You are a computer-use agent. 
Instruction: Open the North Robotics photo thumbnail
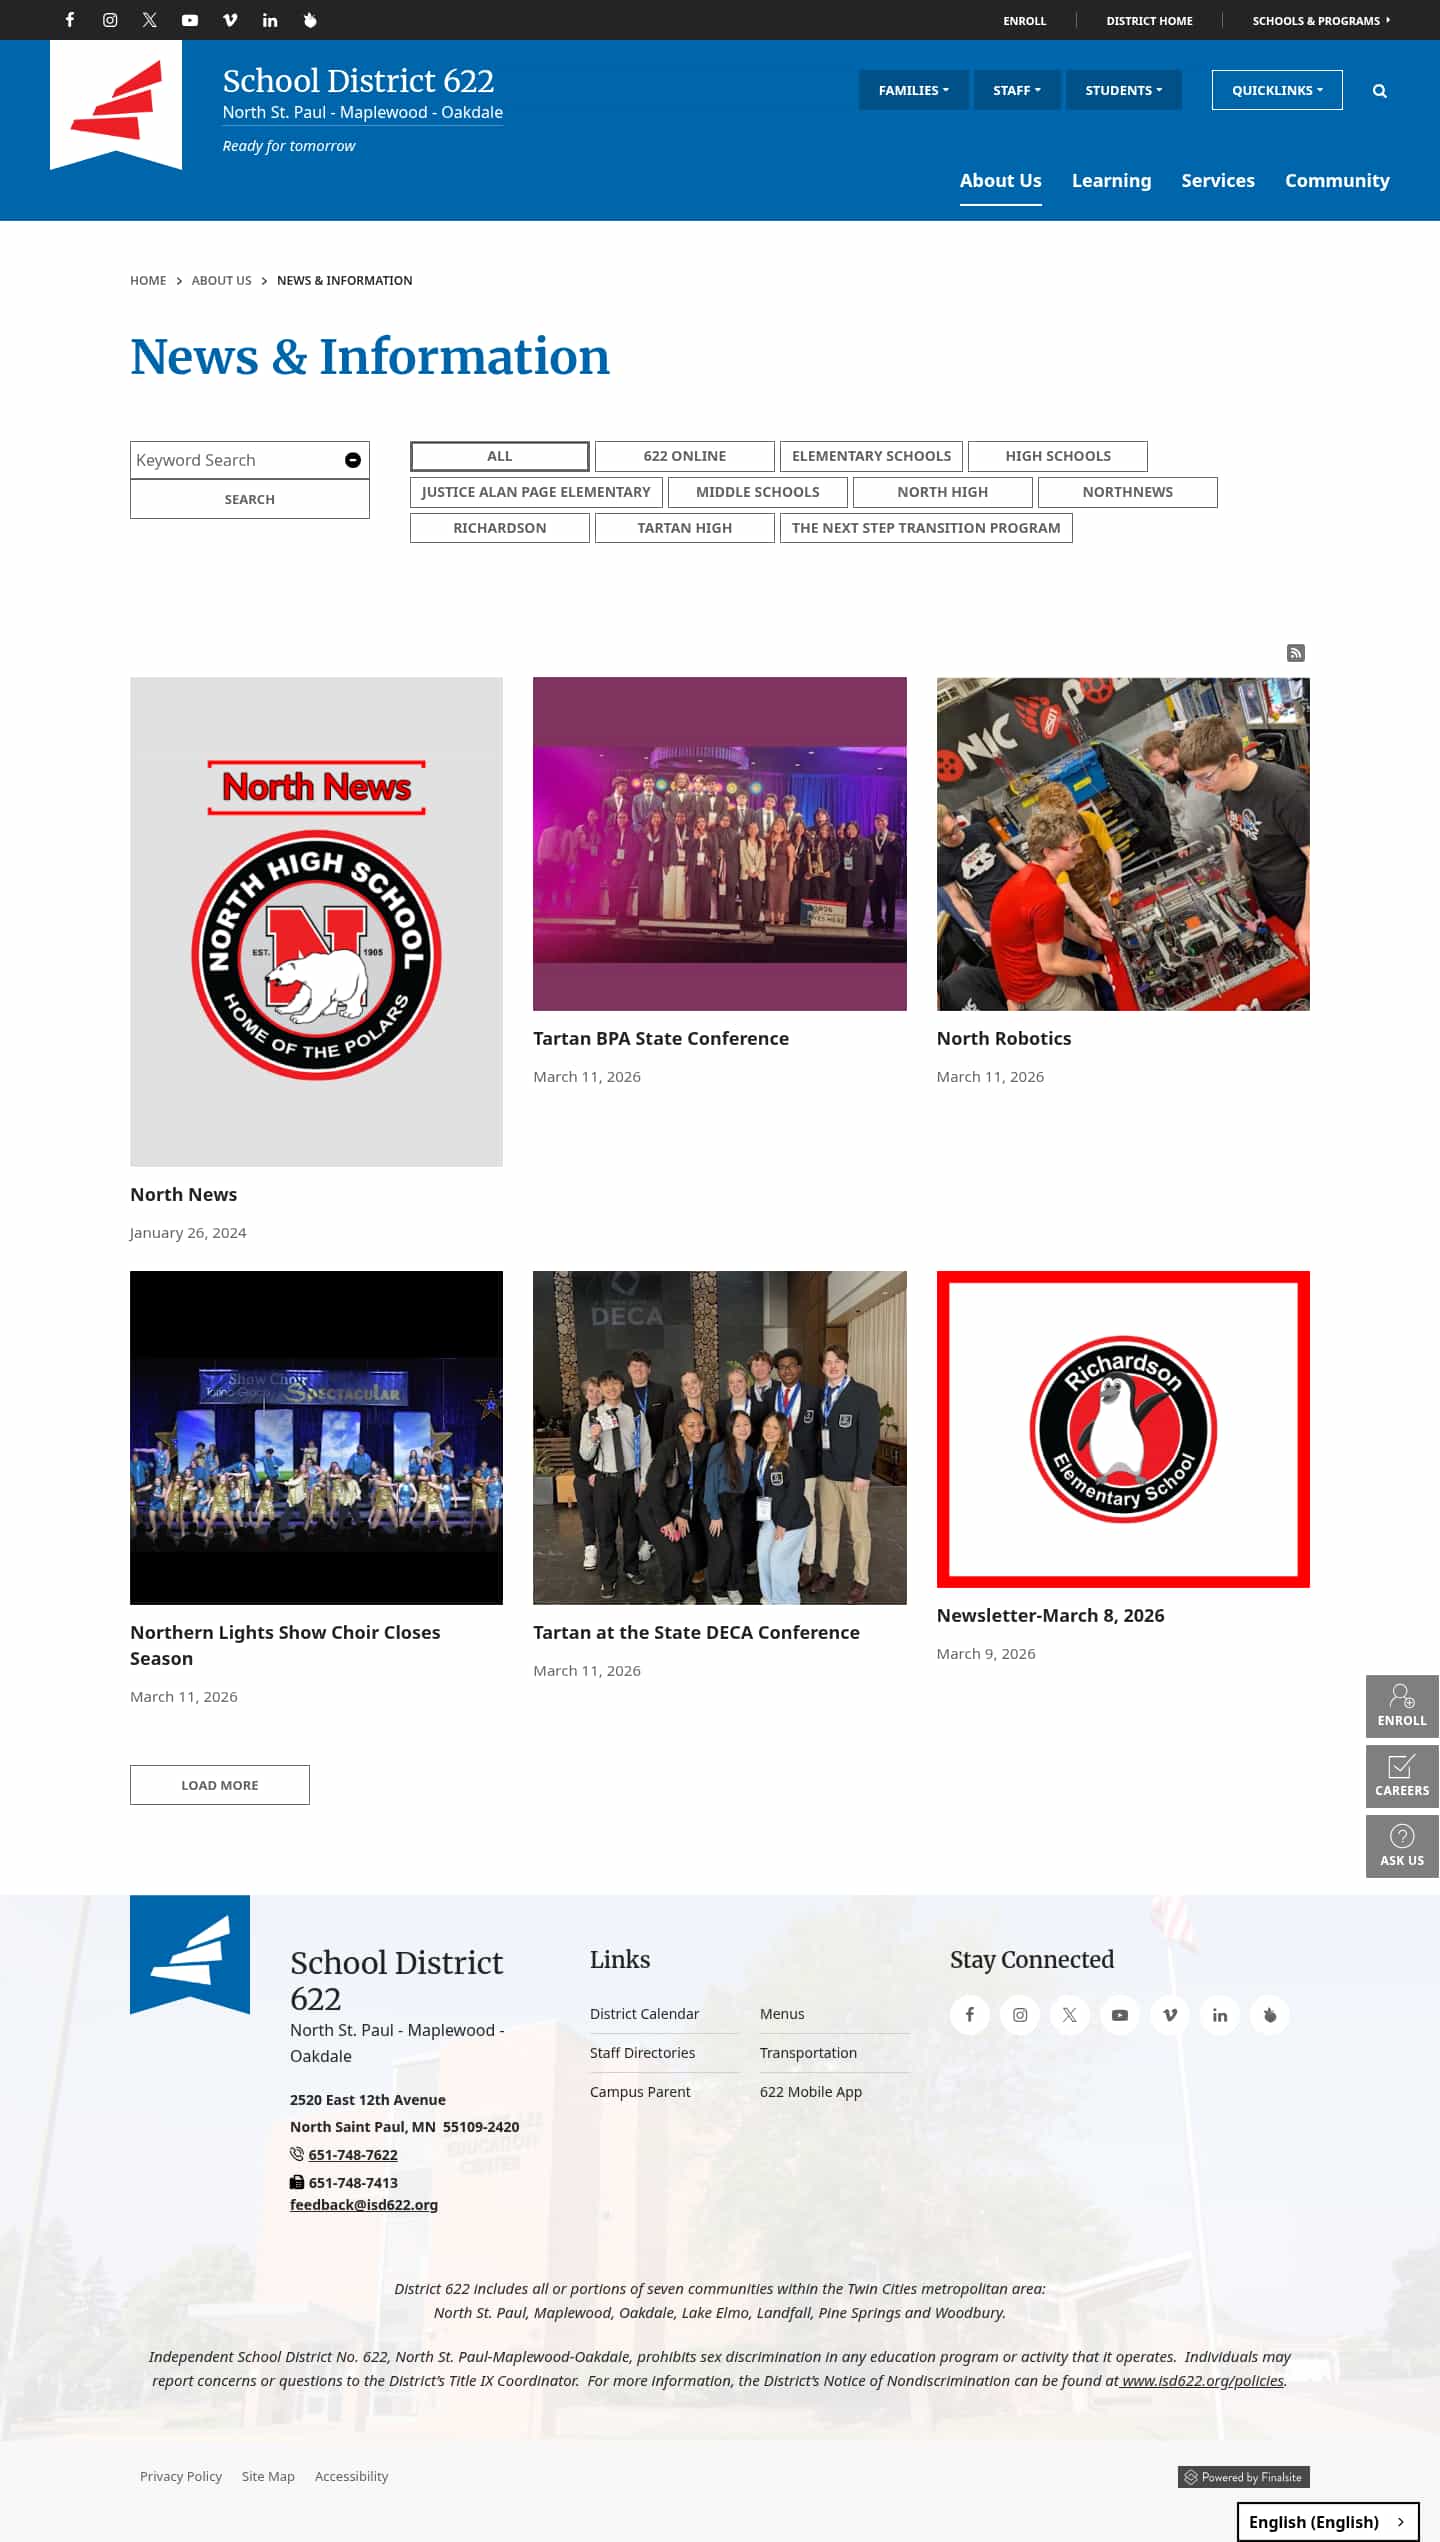click(1123, 844)
